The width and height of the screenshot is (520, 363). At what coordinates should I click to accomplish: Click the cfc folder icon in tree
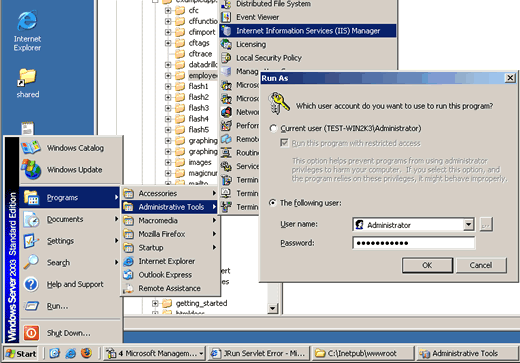click(x=180, y=10)
